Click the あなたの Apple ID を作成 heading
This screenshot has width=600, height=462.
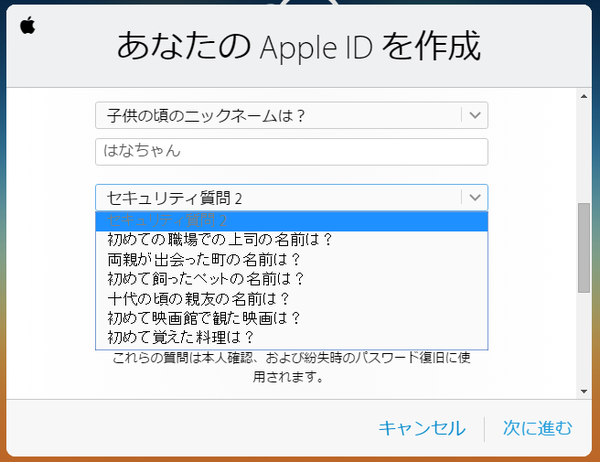[298, 47]
